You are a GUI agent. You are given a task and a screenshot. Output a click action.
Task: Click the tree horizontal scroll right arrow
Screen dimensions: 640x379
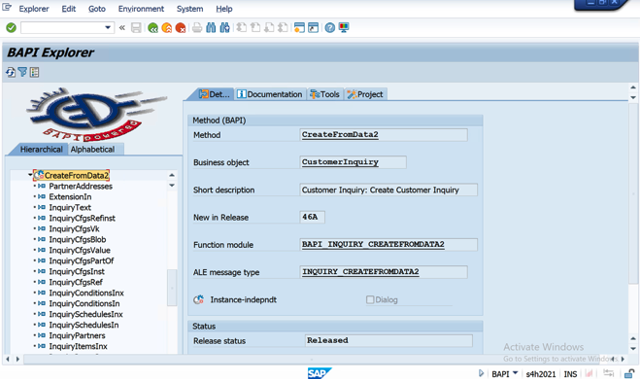coord(17,359)
